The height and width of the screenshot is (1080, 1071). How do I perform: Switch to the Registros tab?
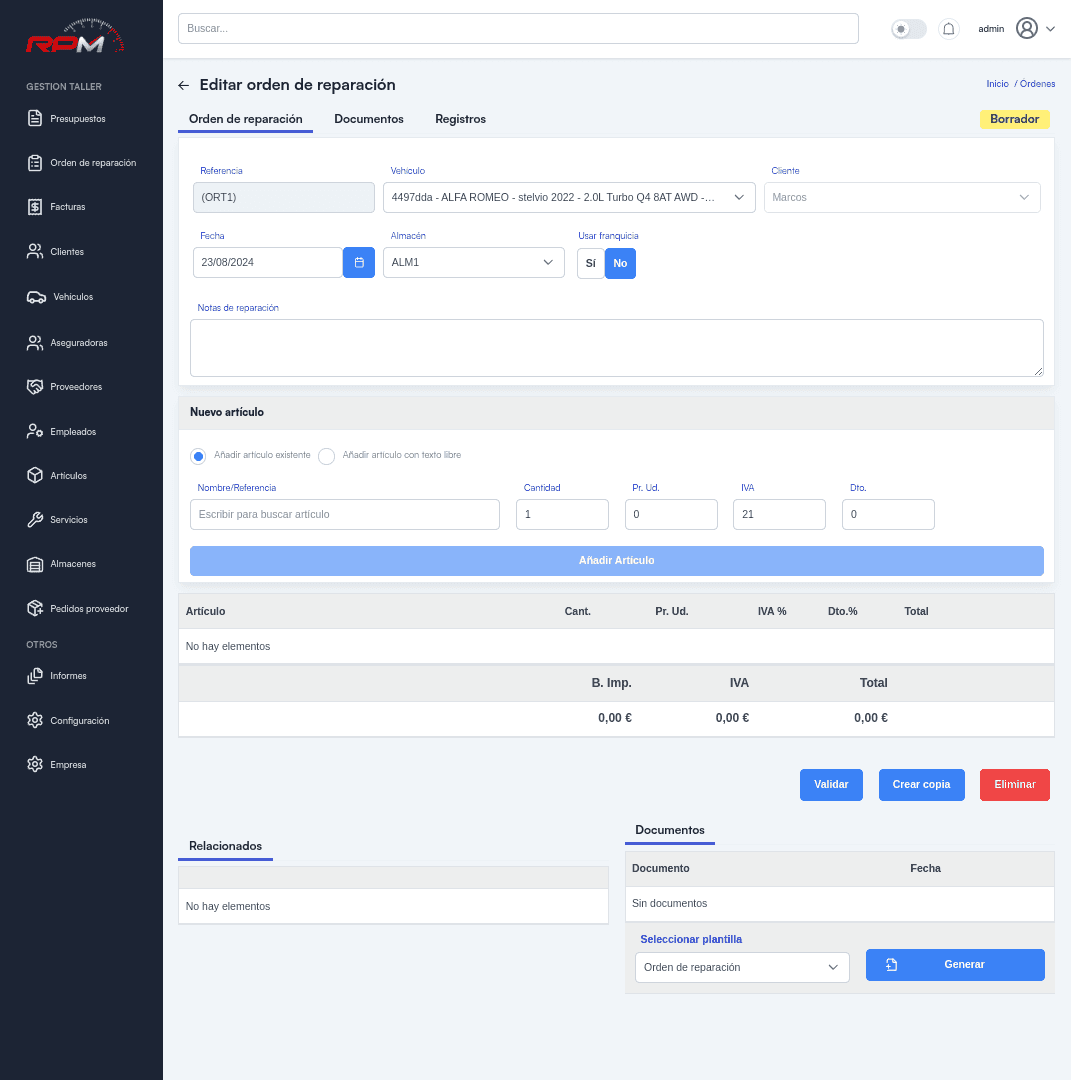coord(460,119)
